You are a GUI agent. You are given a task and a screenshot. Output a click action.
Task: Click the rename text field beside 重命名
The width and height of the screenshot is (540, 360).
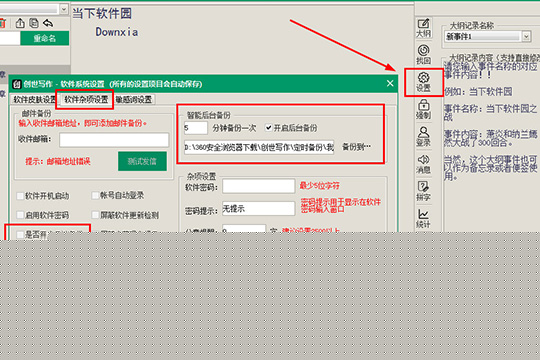pyautogui.click(x=10, y=38)
